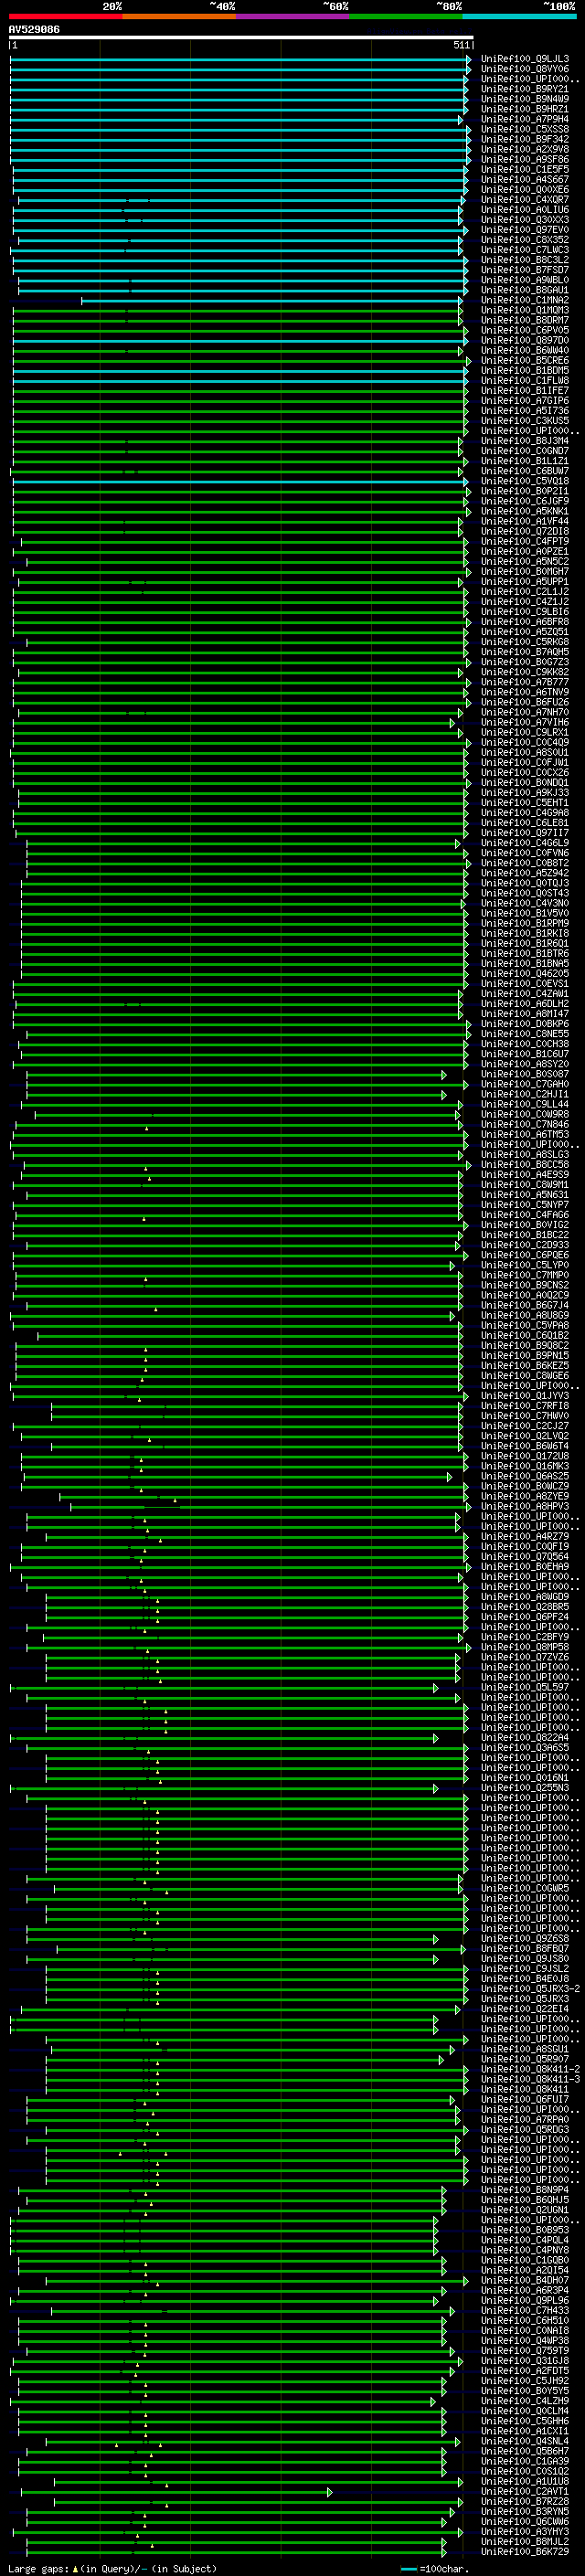Select the UniRef100_B8MJL2 label
The width and height of the screenshot is (585, 2576).
[x=525, y=2543]
